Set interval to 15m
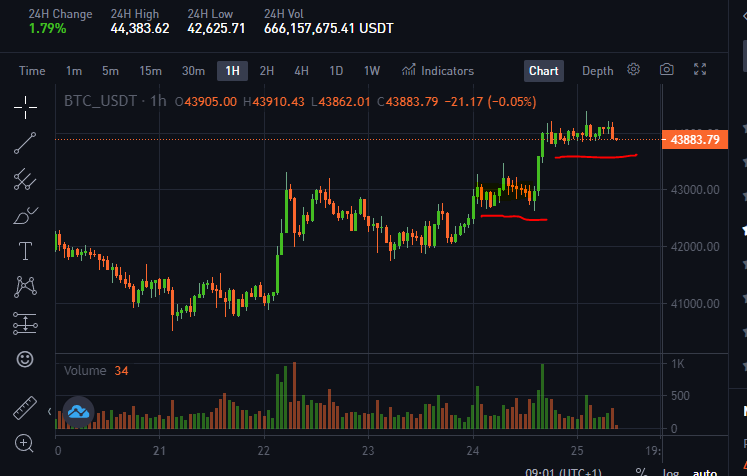The height and width of the screenshot is (476, 747). 151,71
